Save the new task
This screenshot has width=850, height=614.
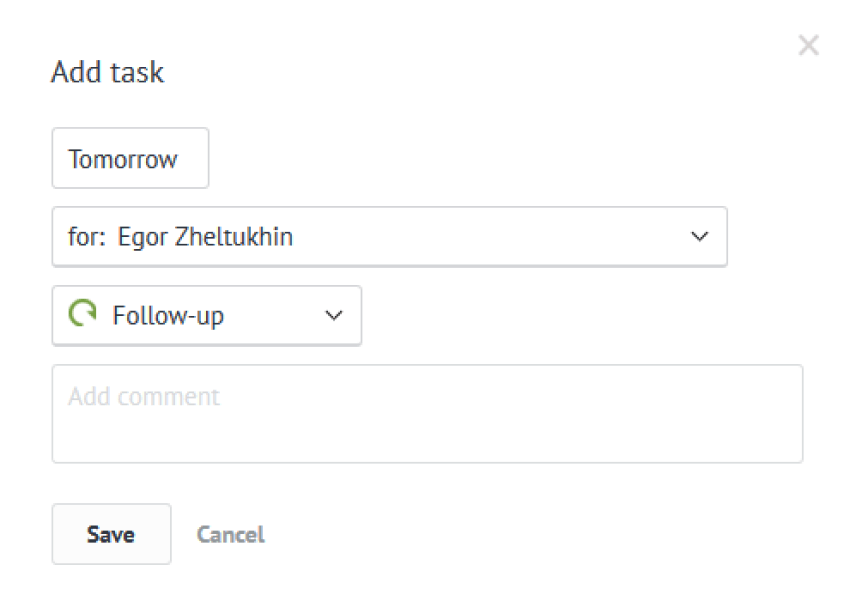pyautogui.click(x=111, y=534)
